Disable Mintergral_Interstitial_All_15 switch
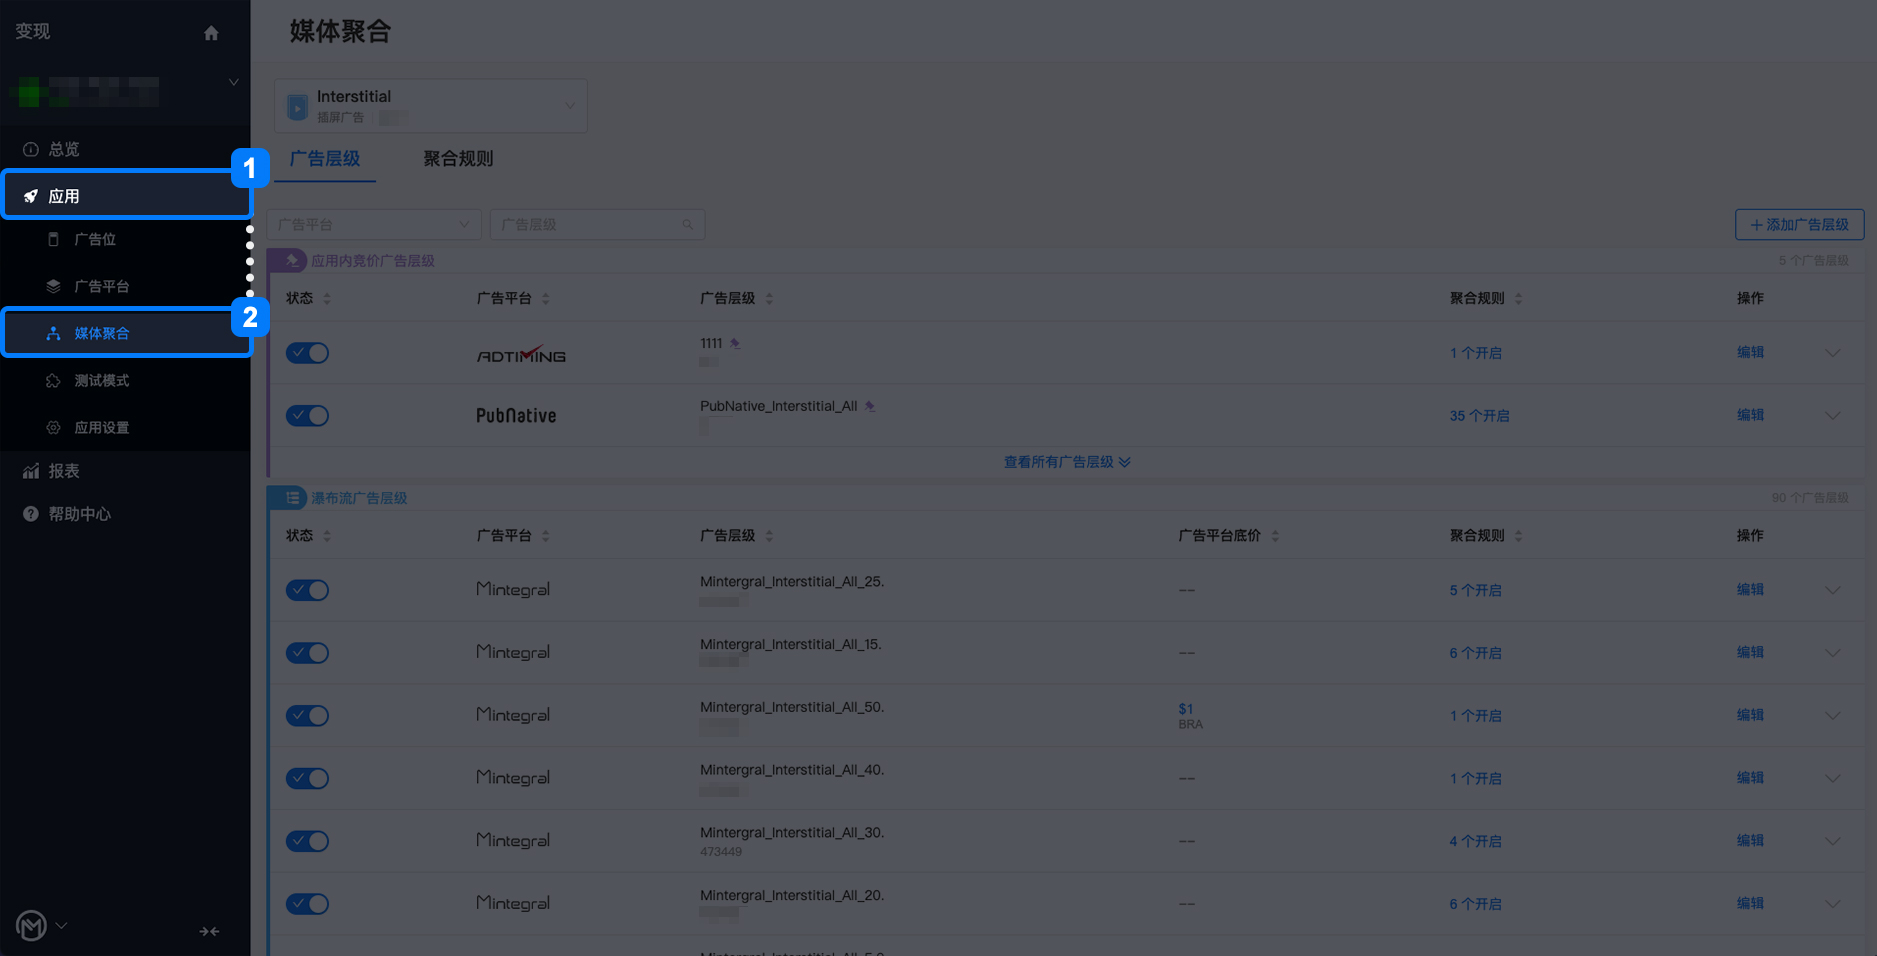 point(307,653)
